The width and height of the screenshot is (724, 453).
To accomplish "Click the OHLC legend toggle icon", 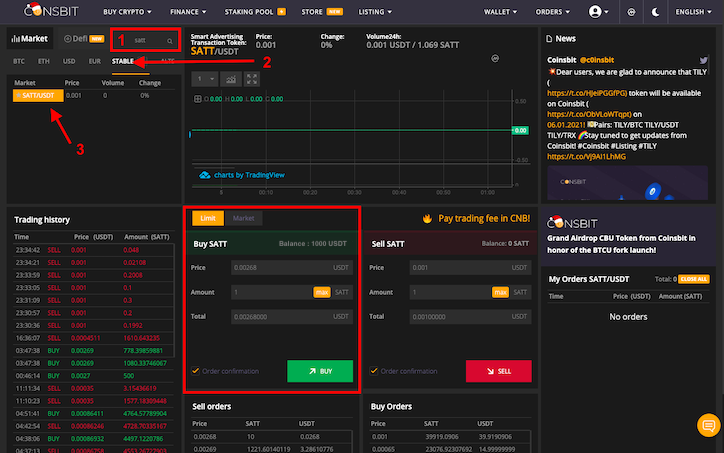I will click(x=198, y=99).
